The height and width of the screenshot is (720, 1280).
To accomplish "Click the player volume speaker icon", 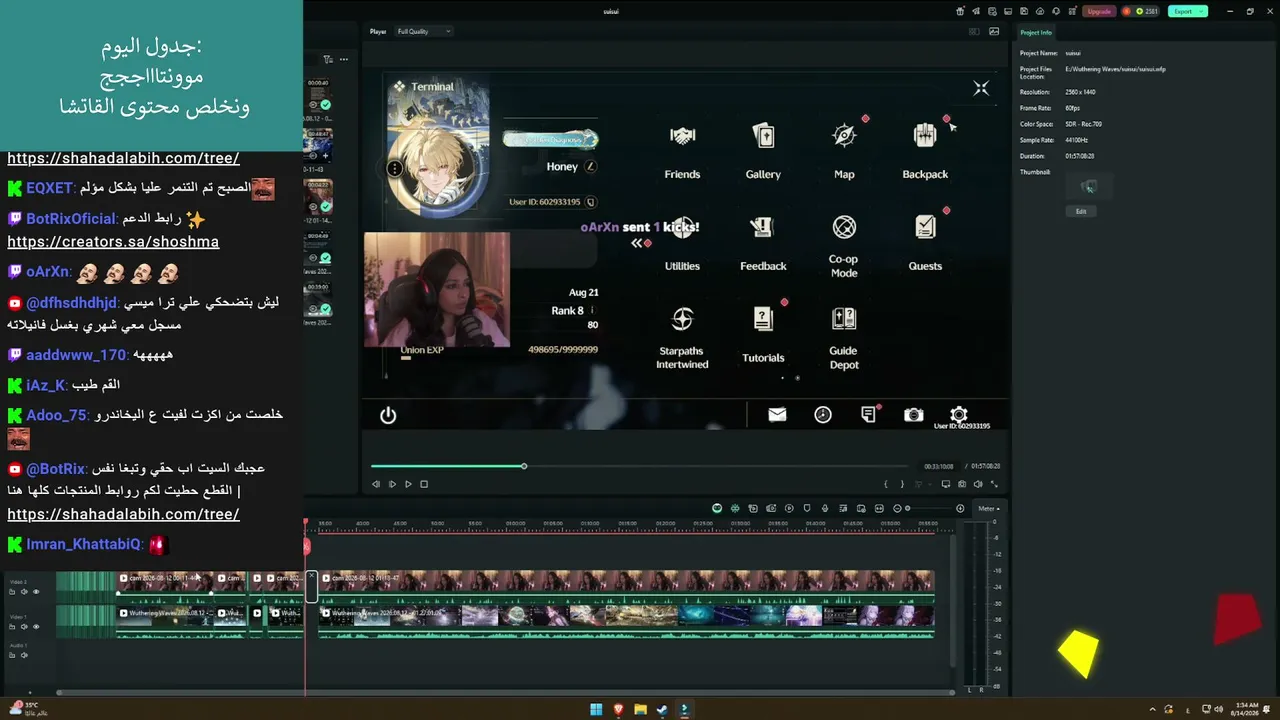I will tap(978, 484).
